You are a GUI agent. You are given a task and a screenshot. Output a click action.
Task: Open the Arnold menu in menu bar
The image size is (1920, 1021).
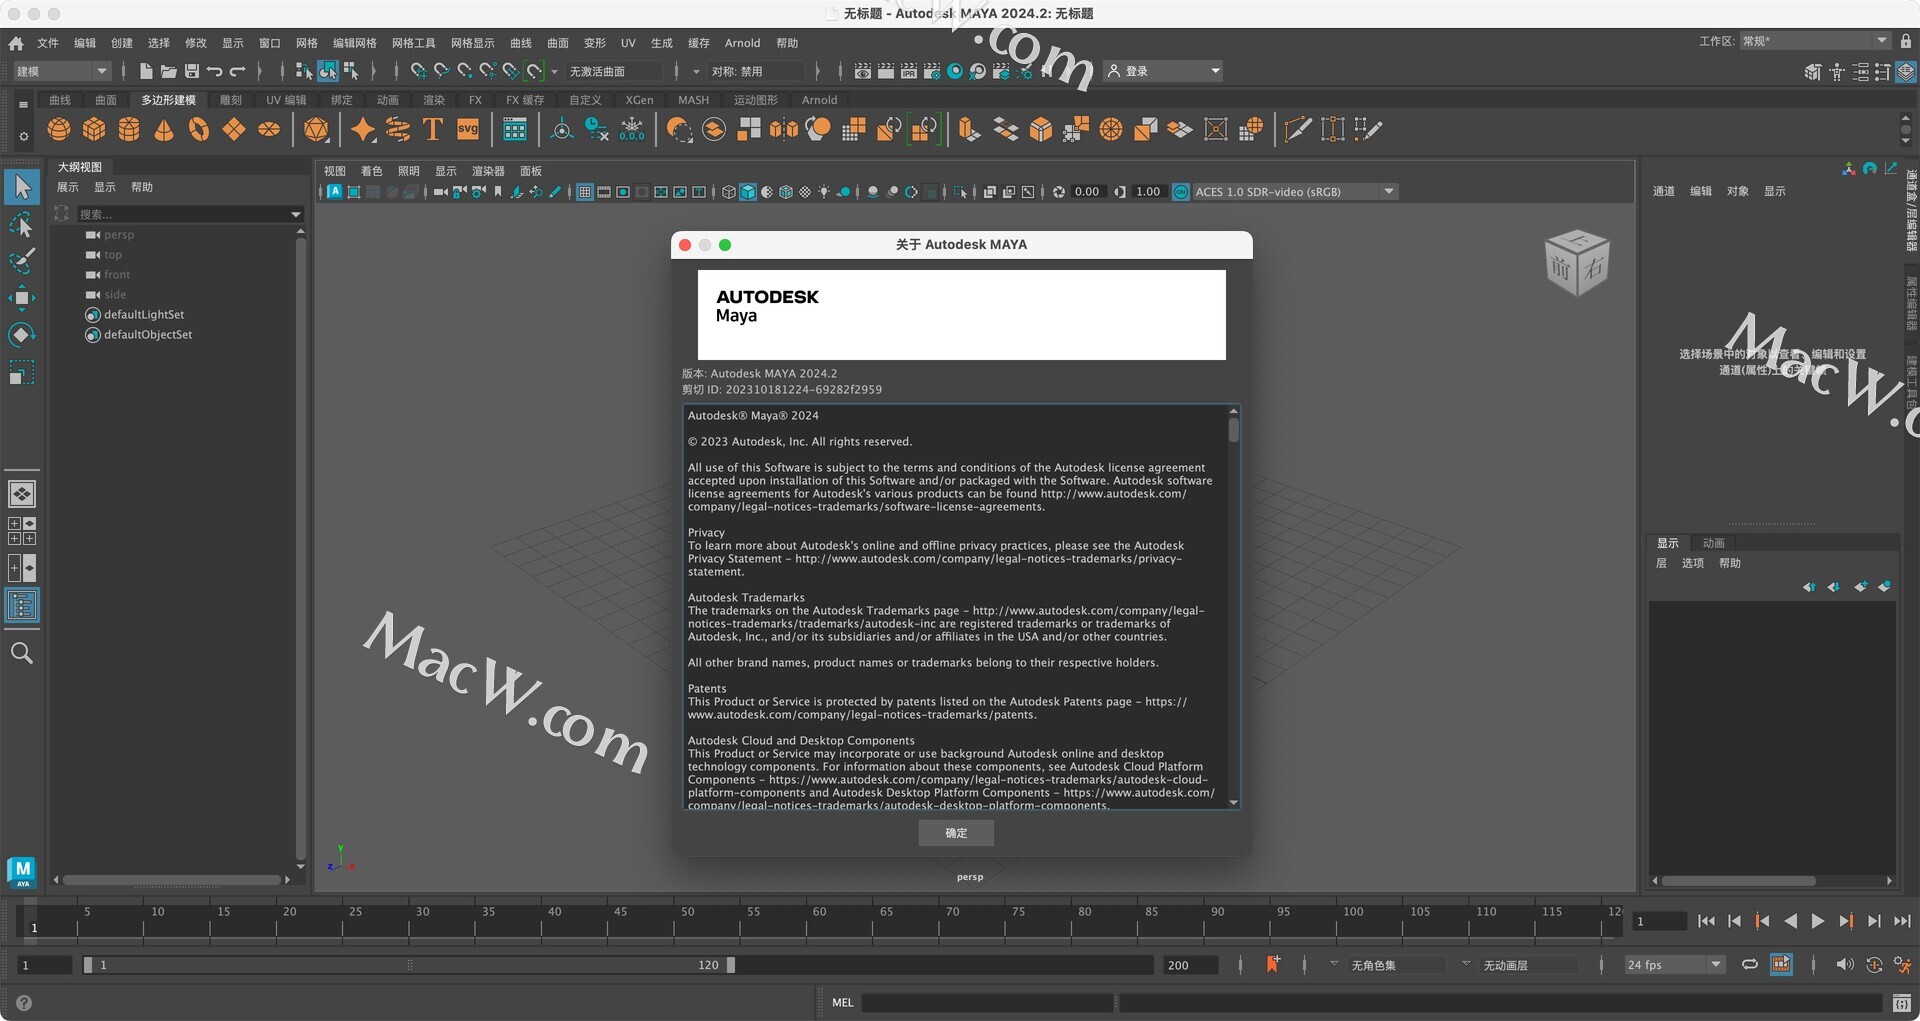pos(742,43)
